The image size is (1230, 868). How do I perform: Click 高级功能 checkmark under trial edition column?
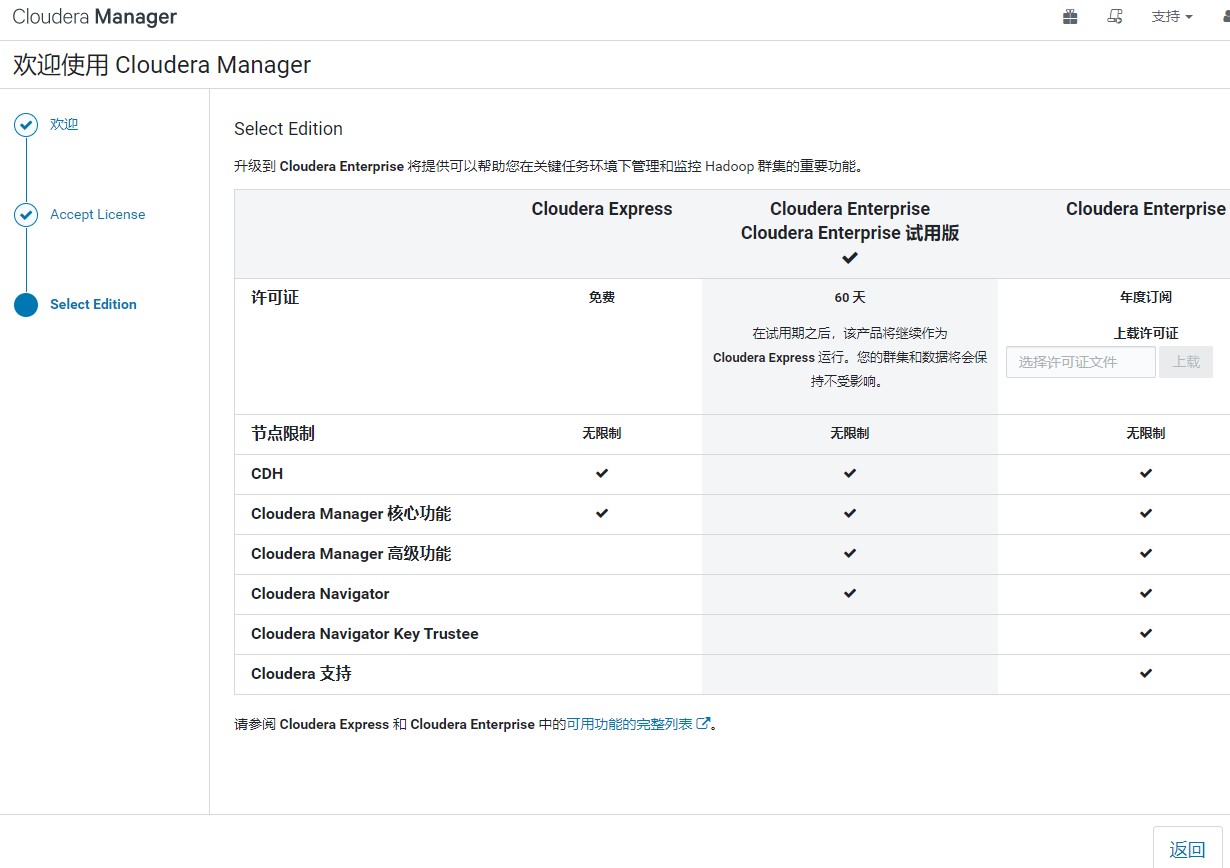point(850,553)
